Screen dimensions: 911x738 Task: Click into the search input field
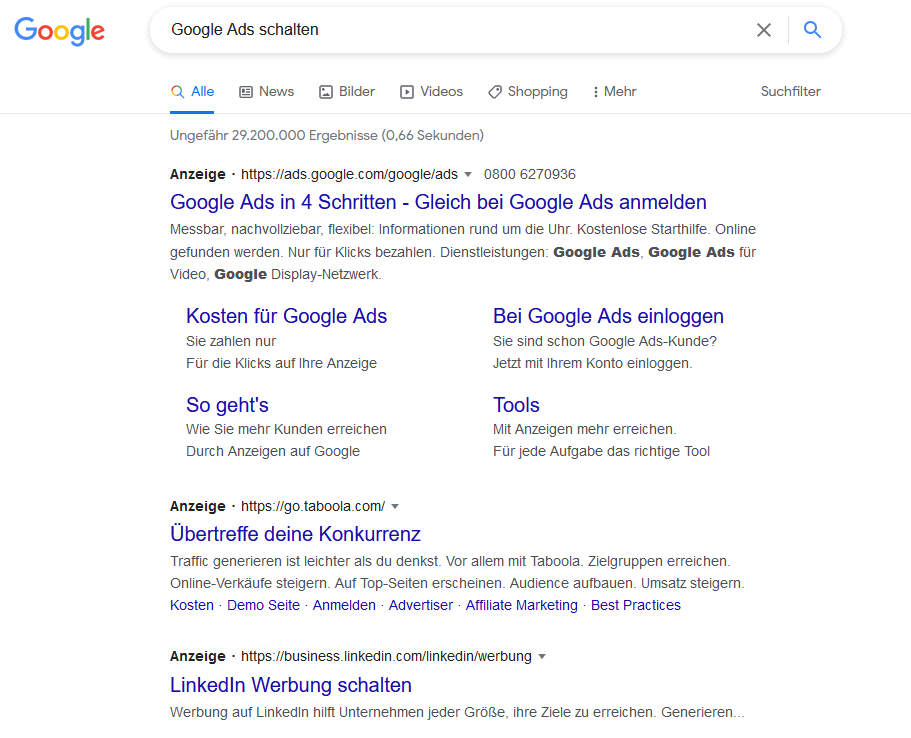point(450,30)
